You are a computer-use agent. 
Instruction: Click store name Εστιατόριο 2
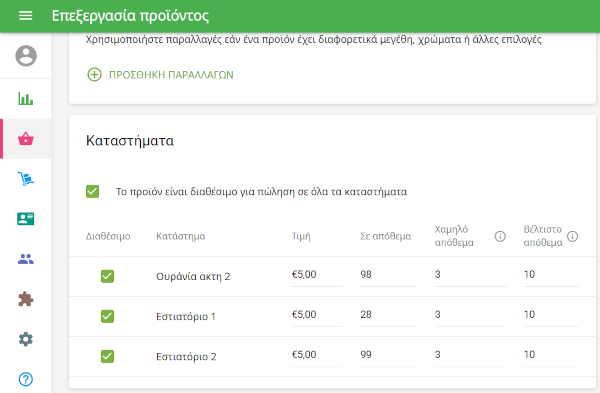pos(186,357)
